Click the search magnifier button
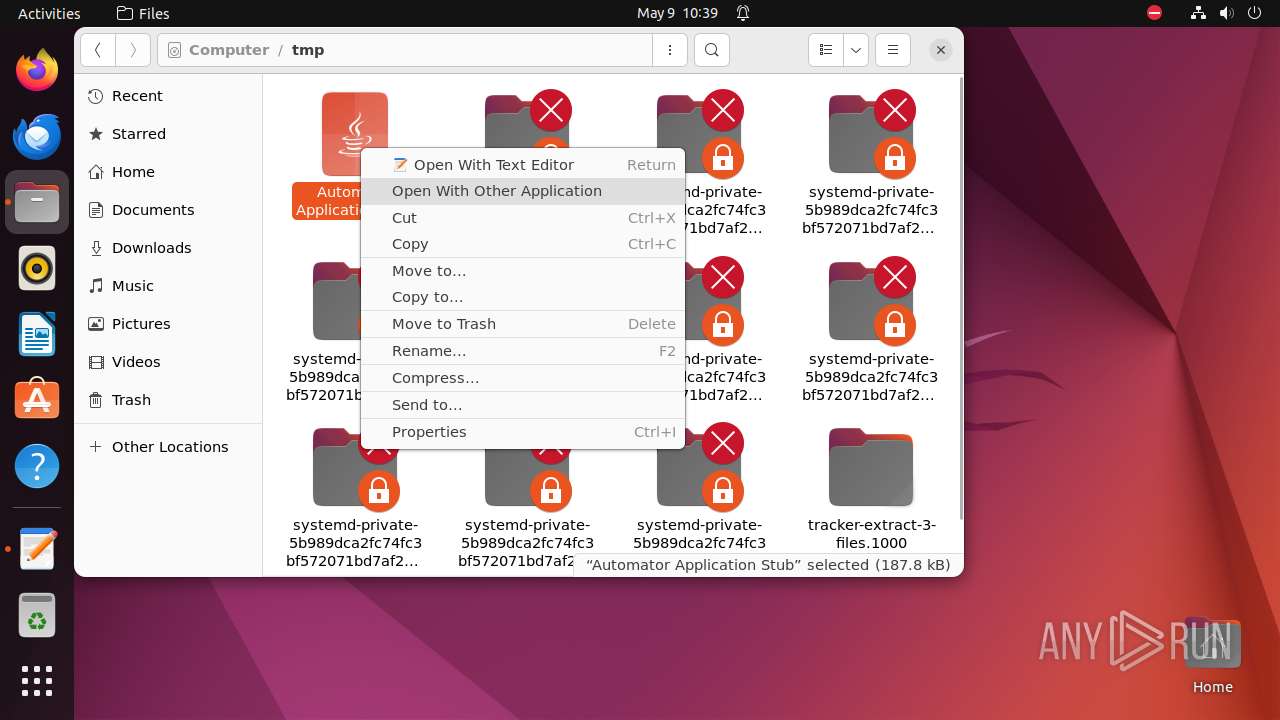Screen dimensions: 1280x720 [x=711, y=50]
